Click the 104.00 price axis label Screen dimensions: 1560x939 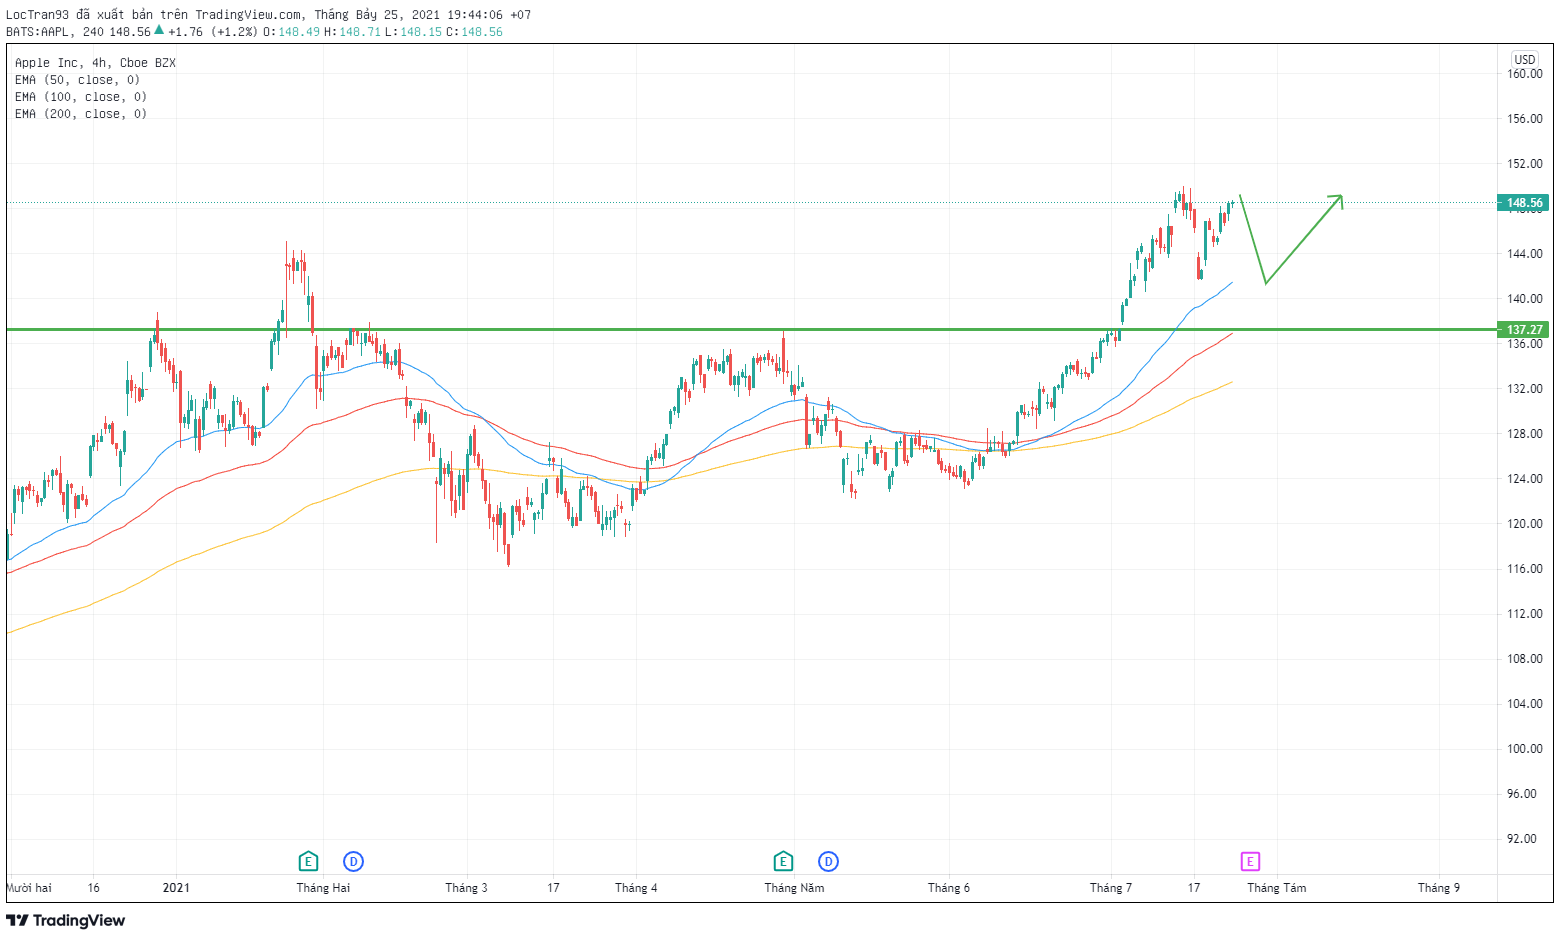point(1525,704)
